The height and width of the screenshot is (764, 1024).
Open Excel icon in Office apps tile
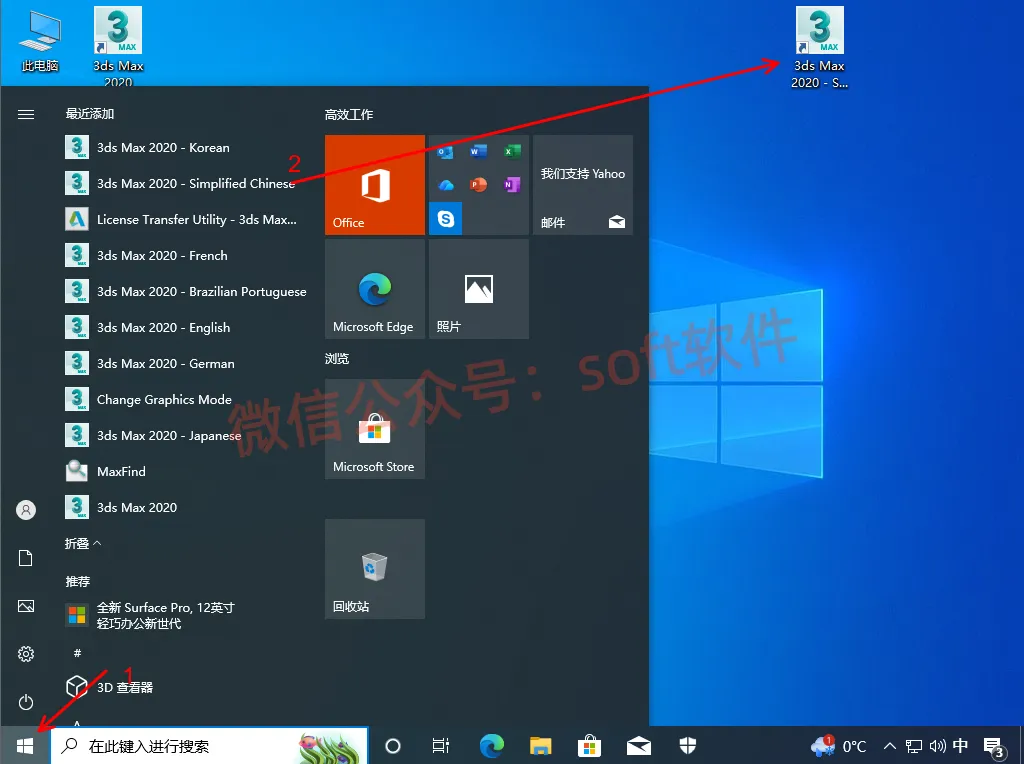(512, 151)
